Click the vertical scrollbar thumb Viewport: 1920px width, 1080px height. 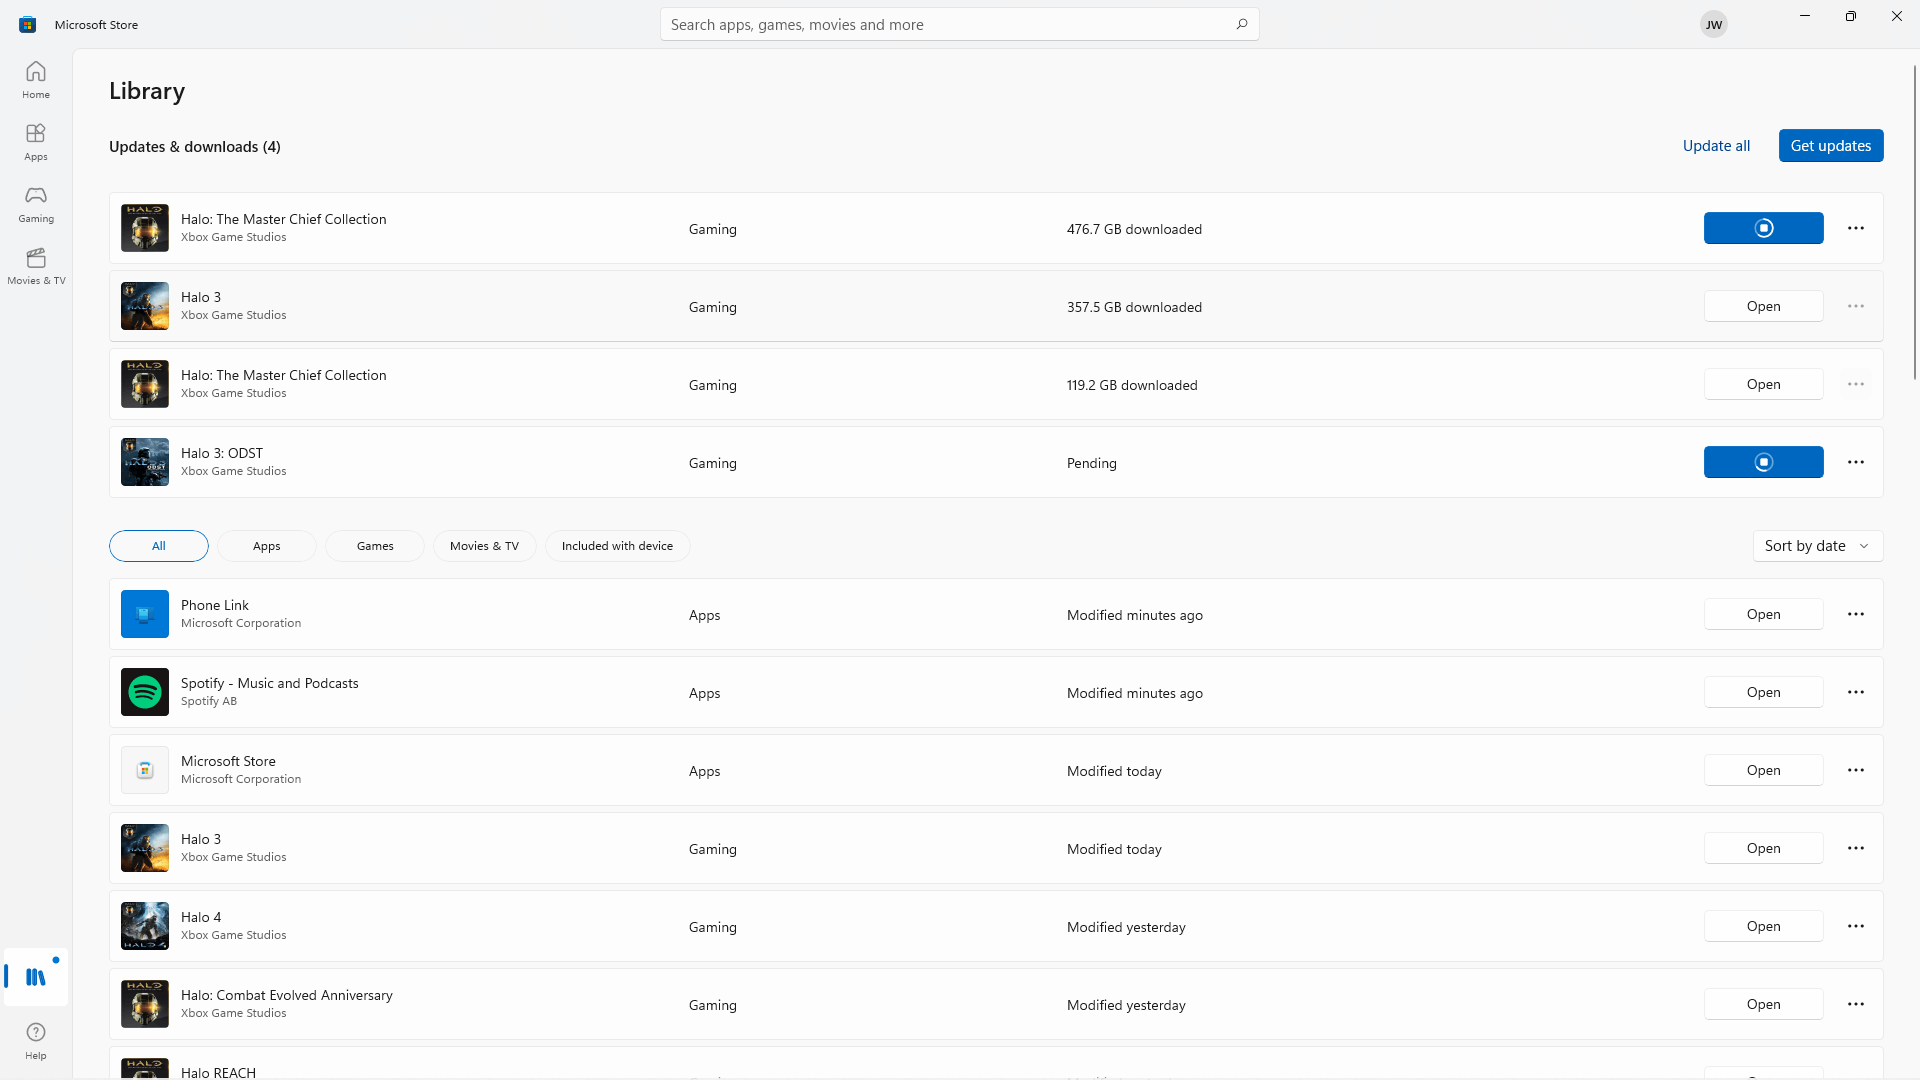pyautogui.click(x=1915, y=222)
